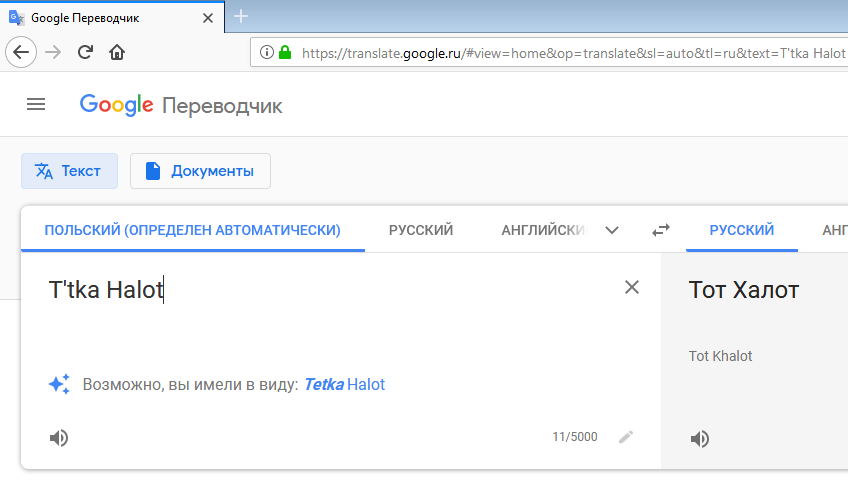
Task: Swap source and target languages
Action: pyautogui.click(x=661, y=230)
